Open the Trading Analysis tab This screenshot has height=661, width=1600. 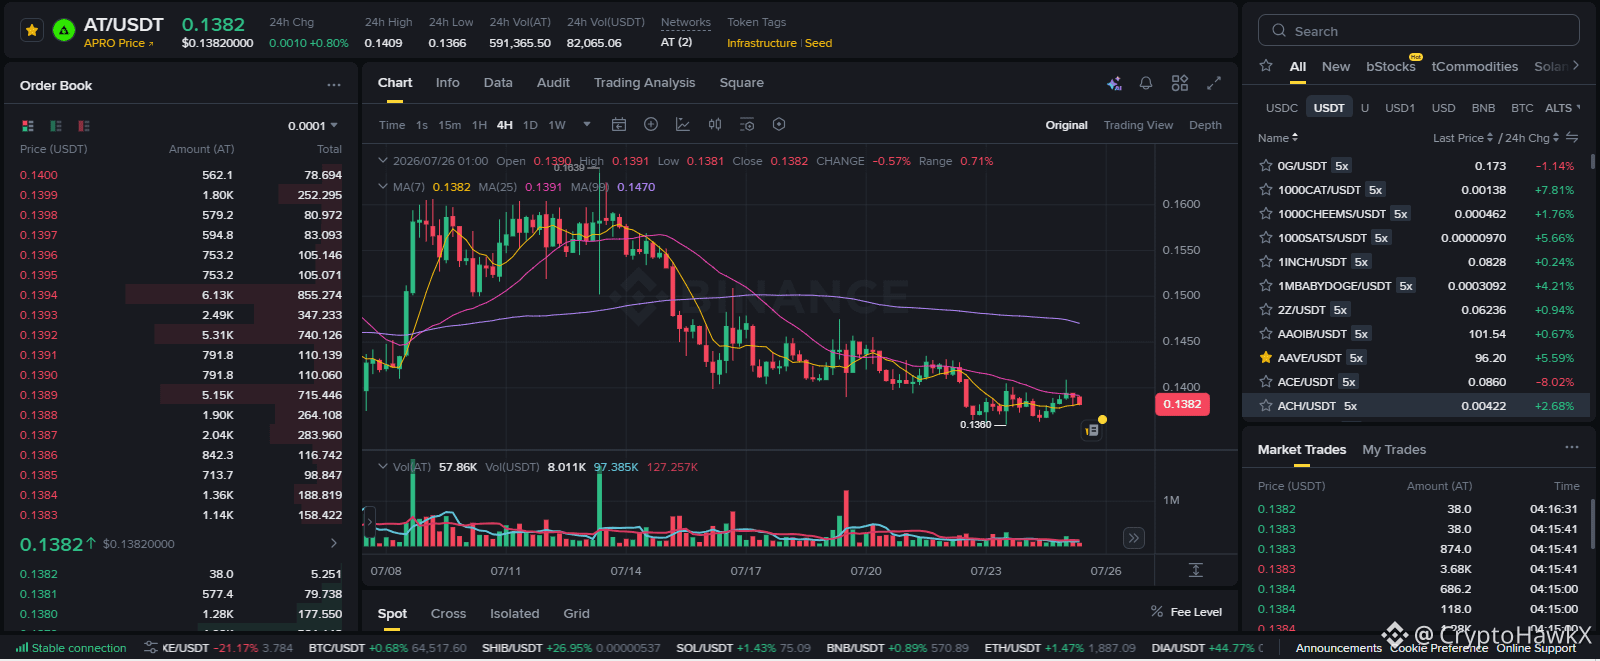tap(644, 83)
